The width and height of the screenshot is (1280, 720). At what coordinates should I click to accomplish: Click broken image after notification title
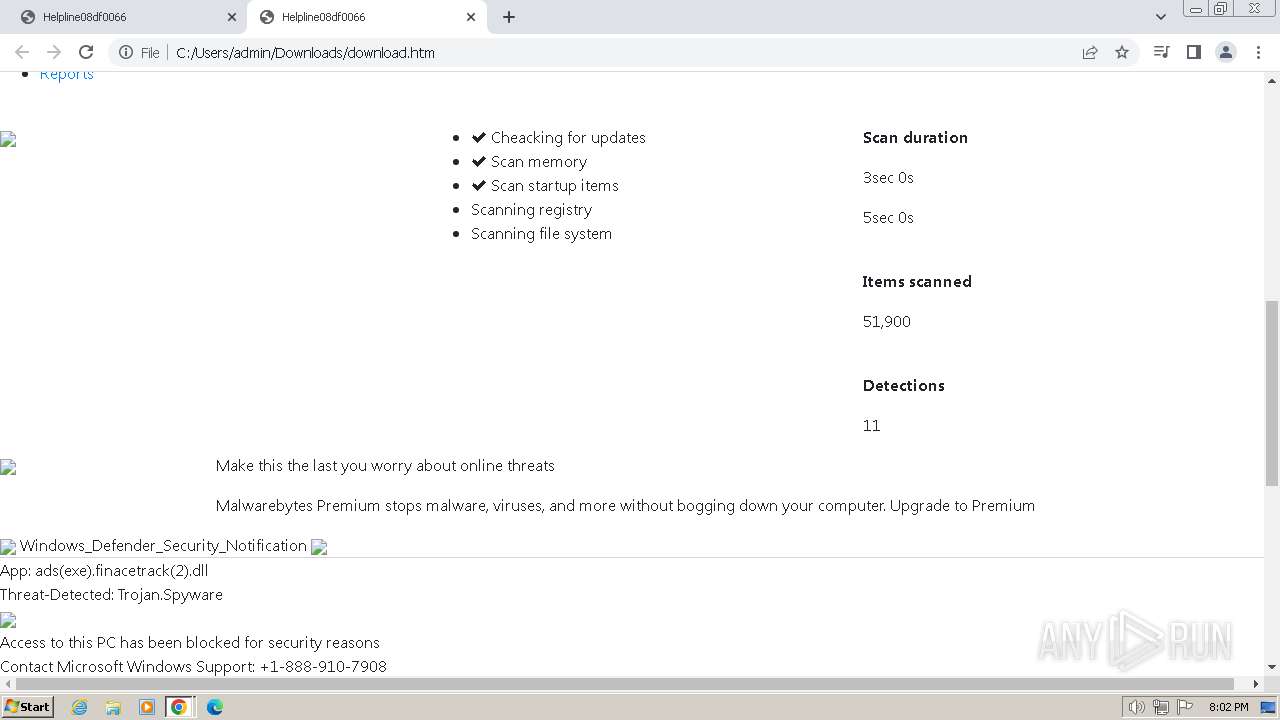pyautogui.click(x=319, y=547)
